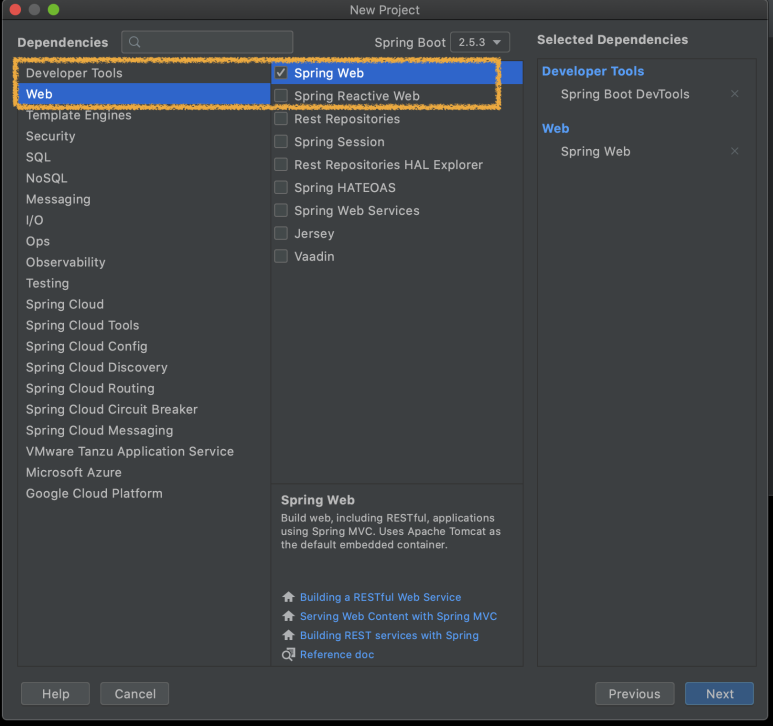Tick the Spring Session checkbox
Viewport: 773px width, 726px height.
tap(281, 141)
